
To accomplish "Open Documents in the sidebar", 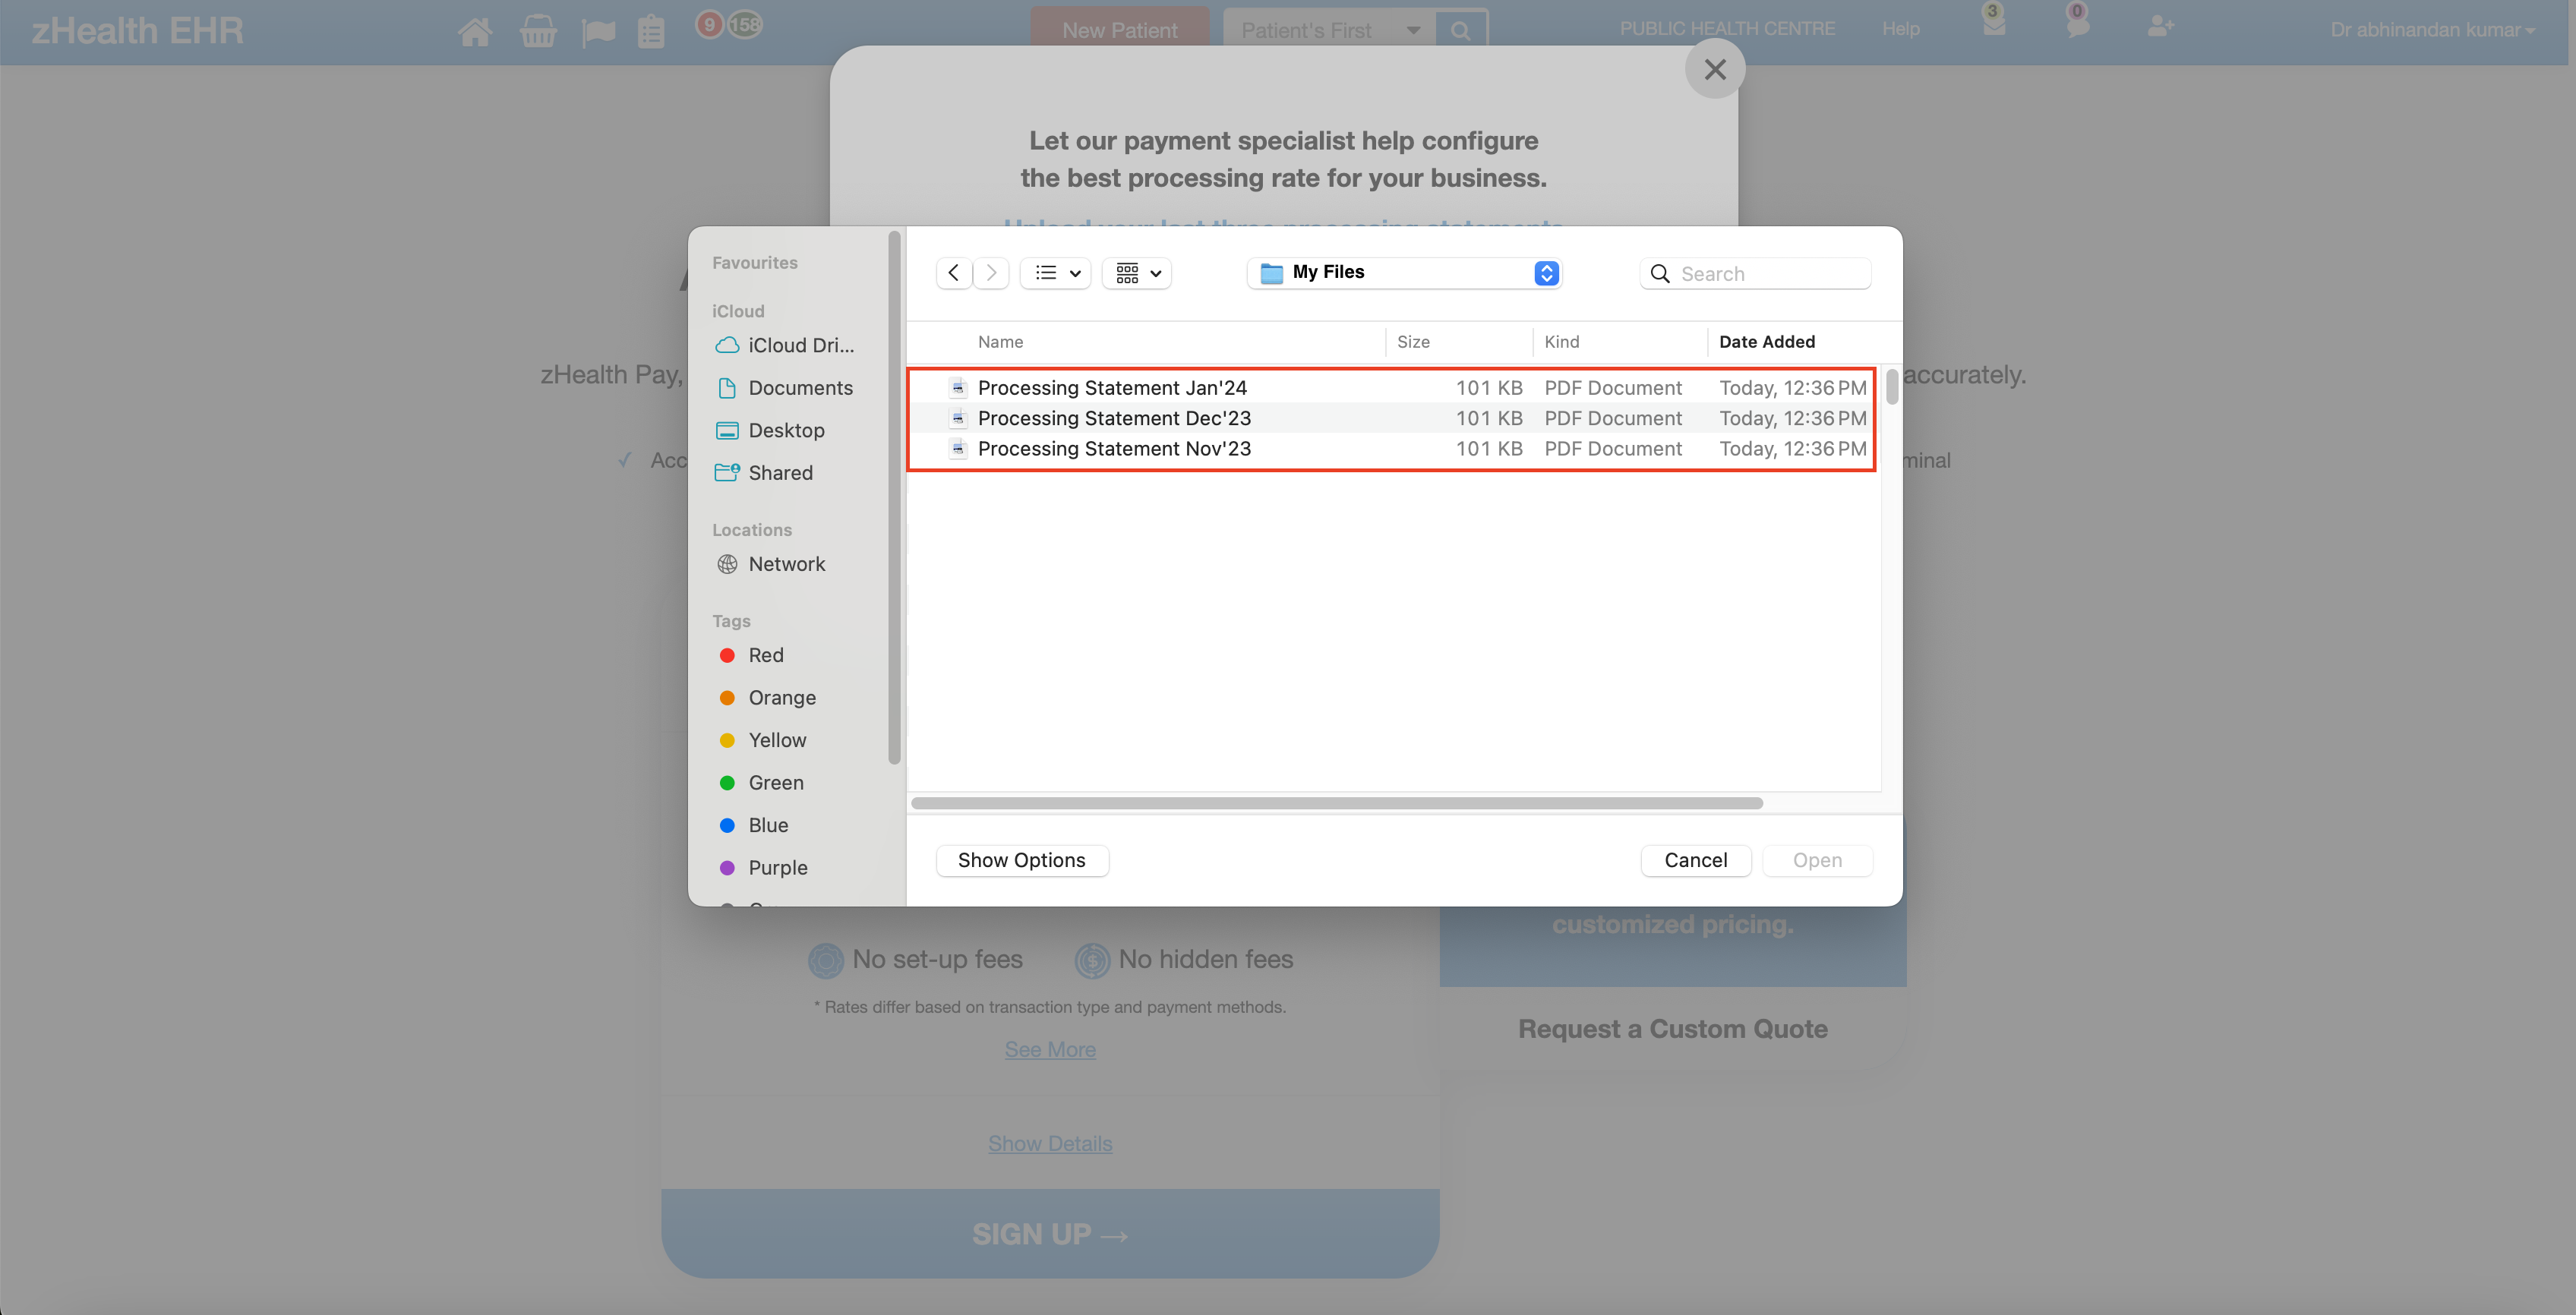I will click(785, 388).
